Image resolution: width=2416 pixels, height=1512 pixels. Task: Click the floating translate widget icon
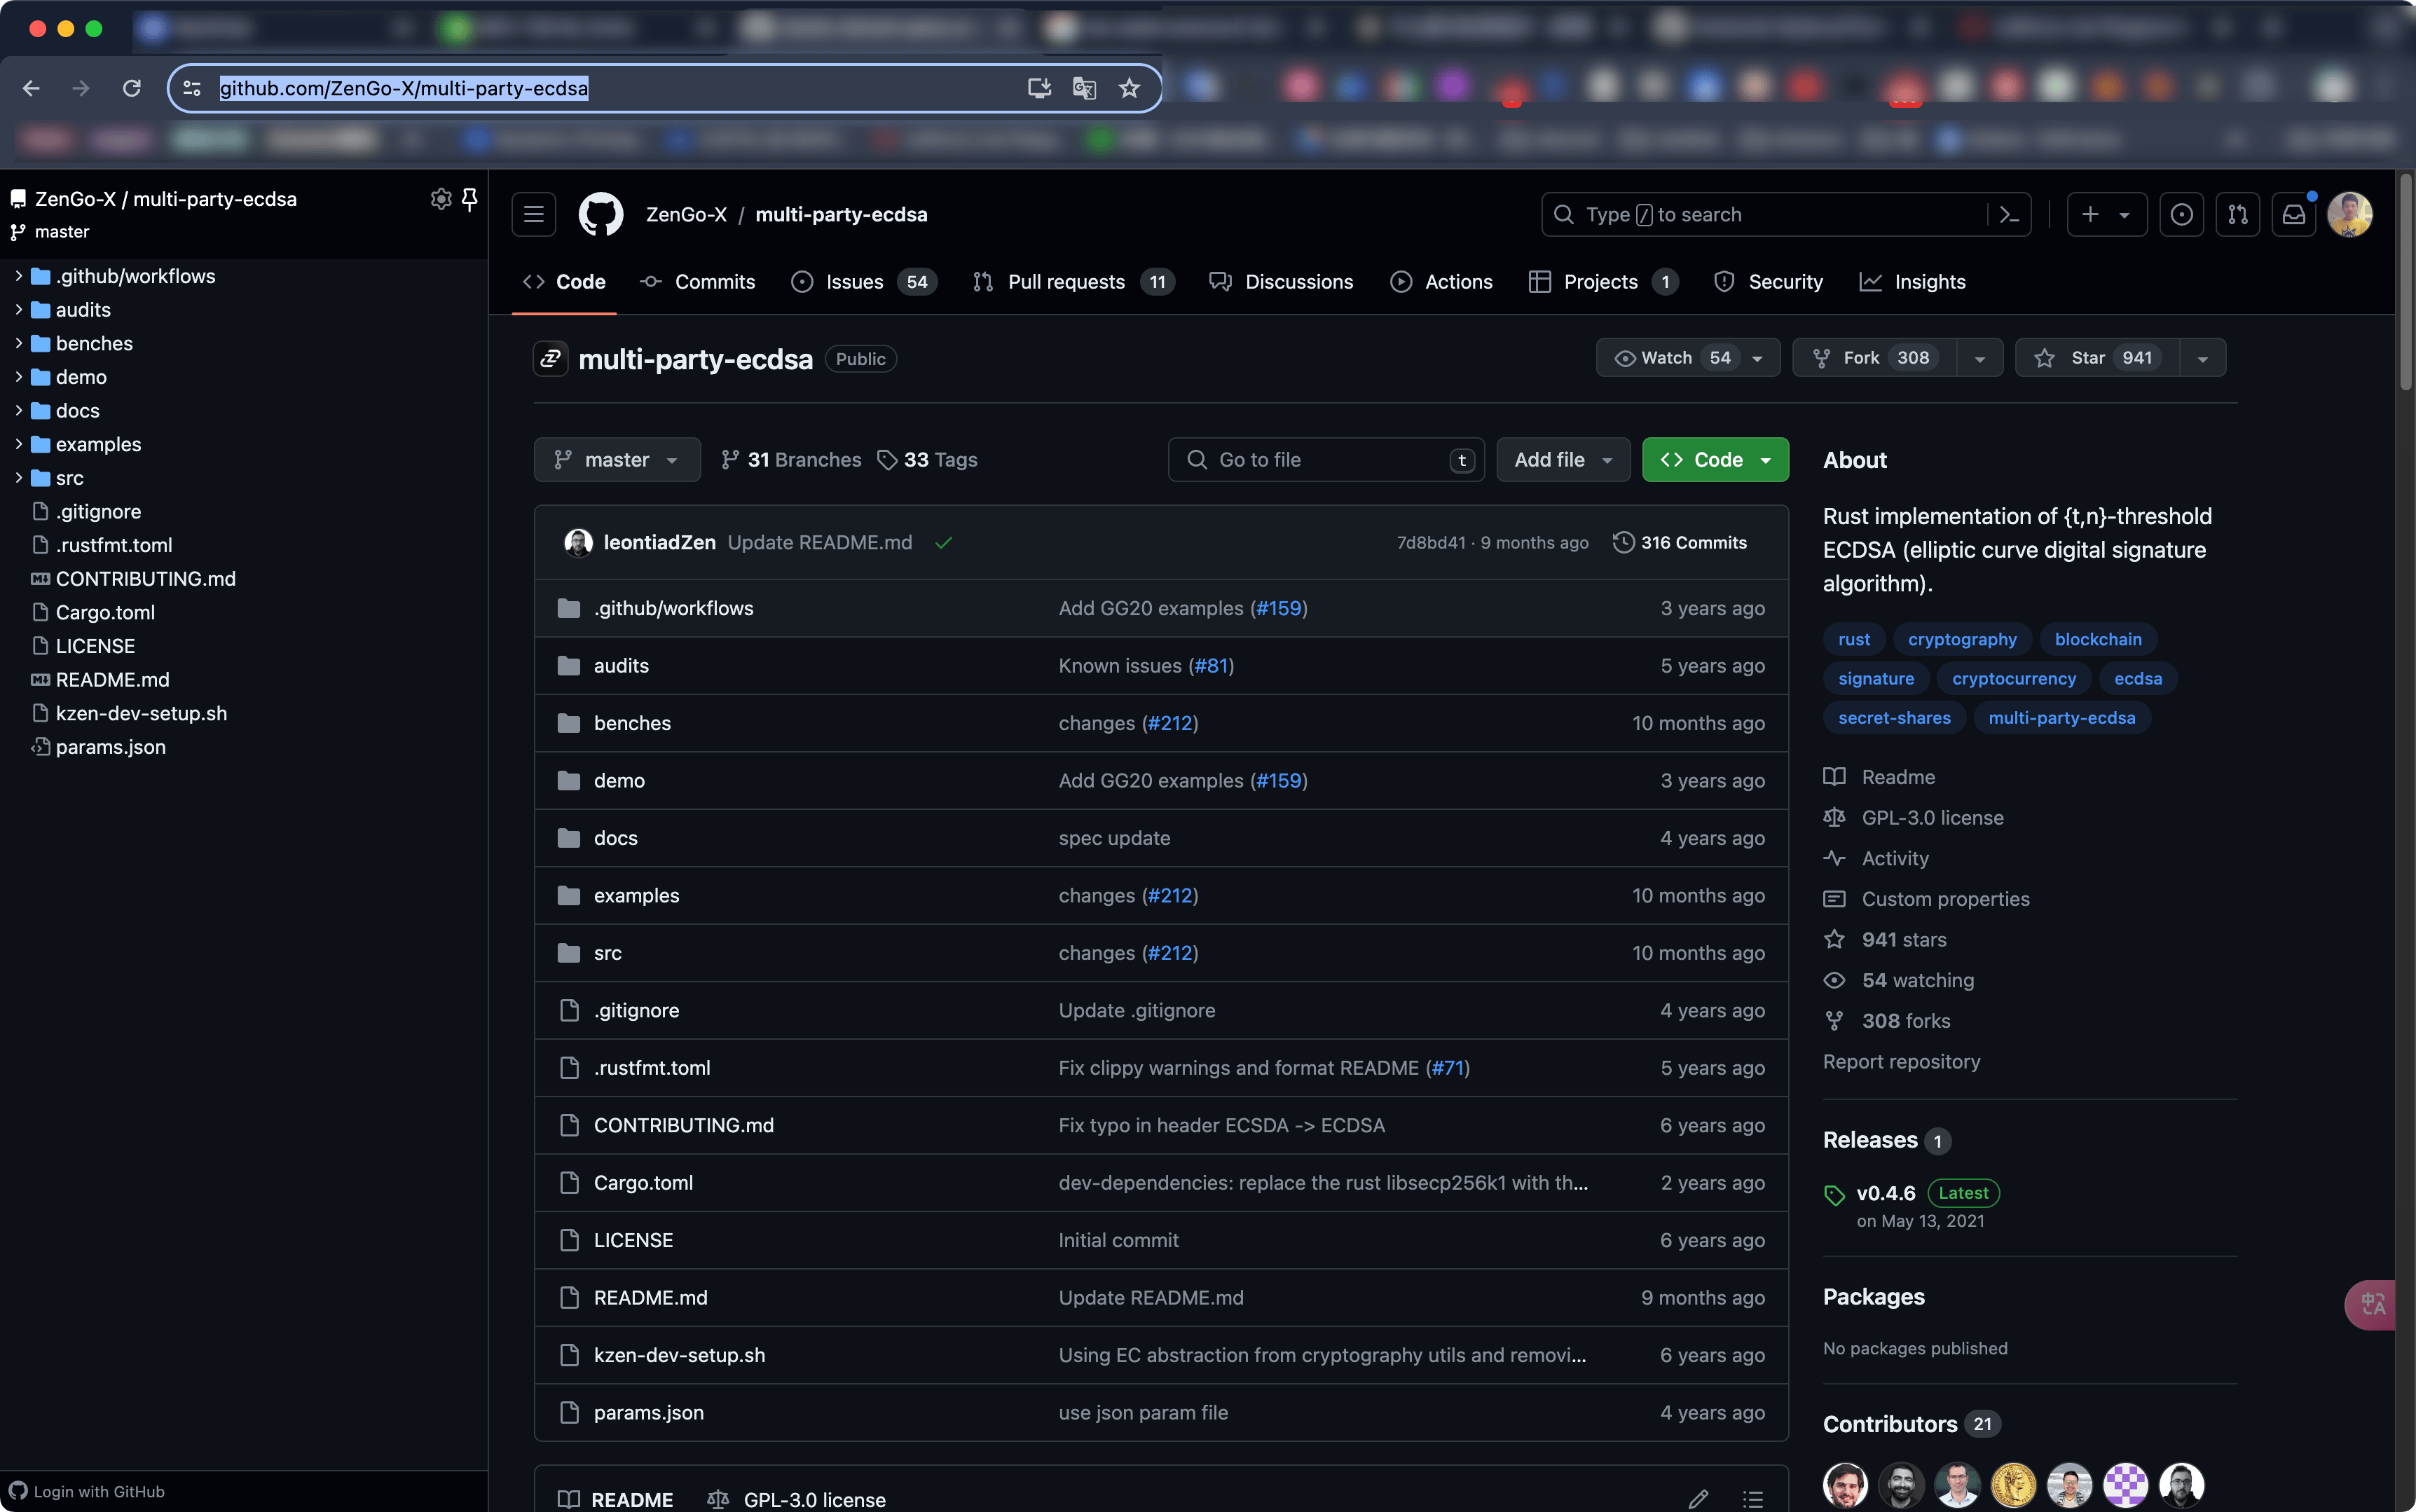tap(2372, 1304)
